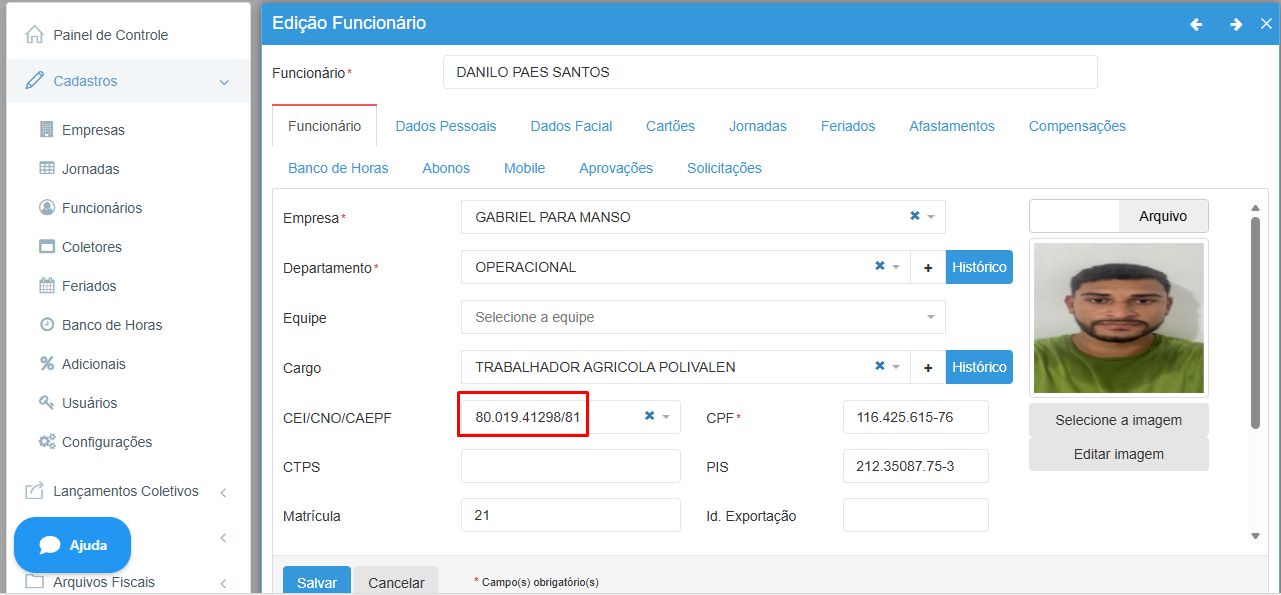Viewport: 1281px width, 595px height.
Task: Expand the Cargo dropdown arrow
Action: click(896, 367)
